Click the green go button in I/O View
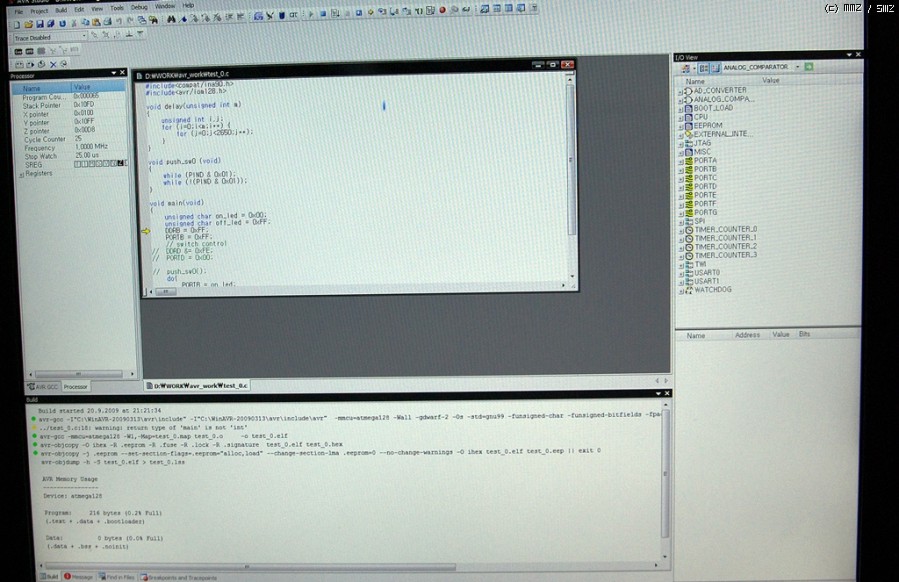The height and width of the screenshot is (582, 899). pos(809,67)
